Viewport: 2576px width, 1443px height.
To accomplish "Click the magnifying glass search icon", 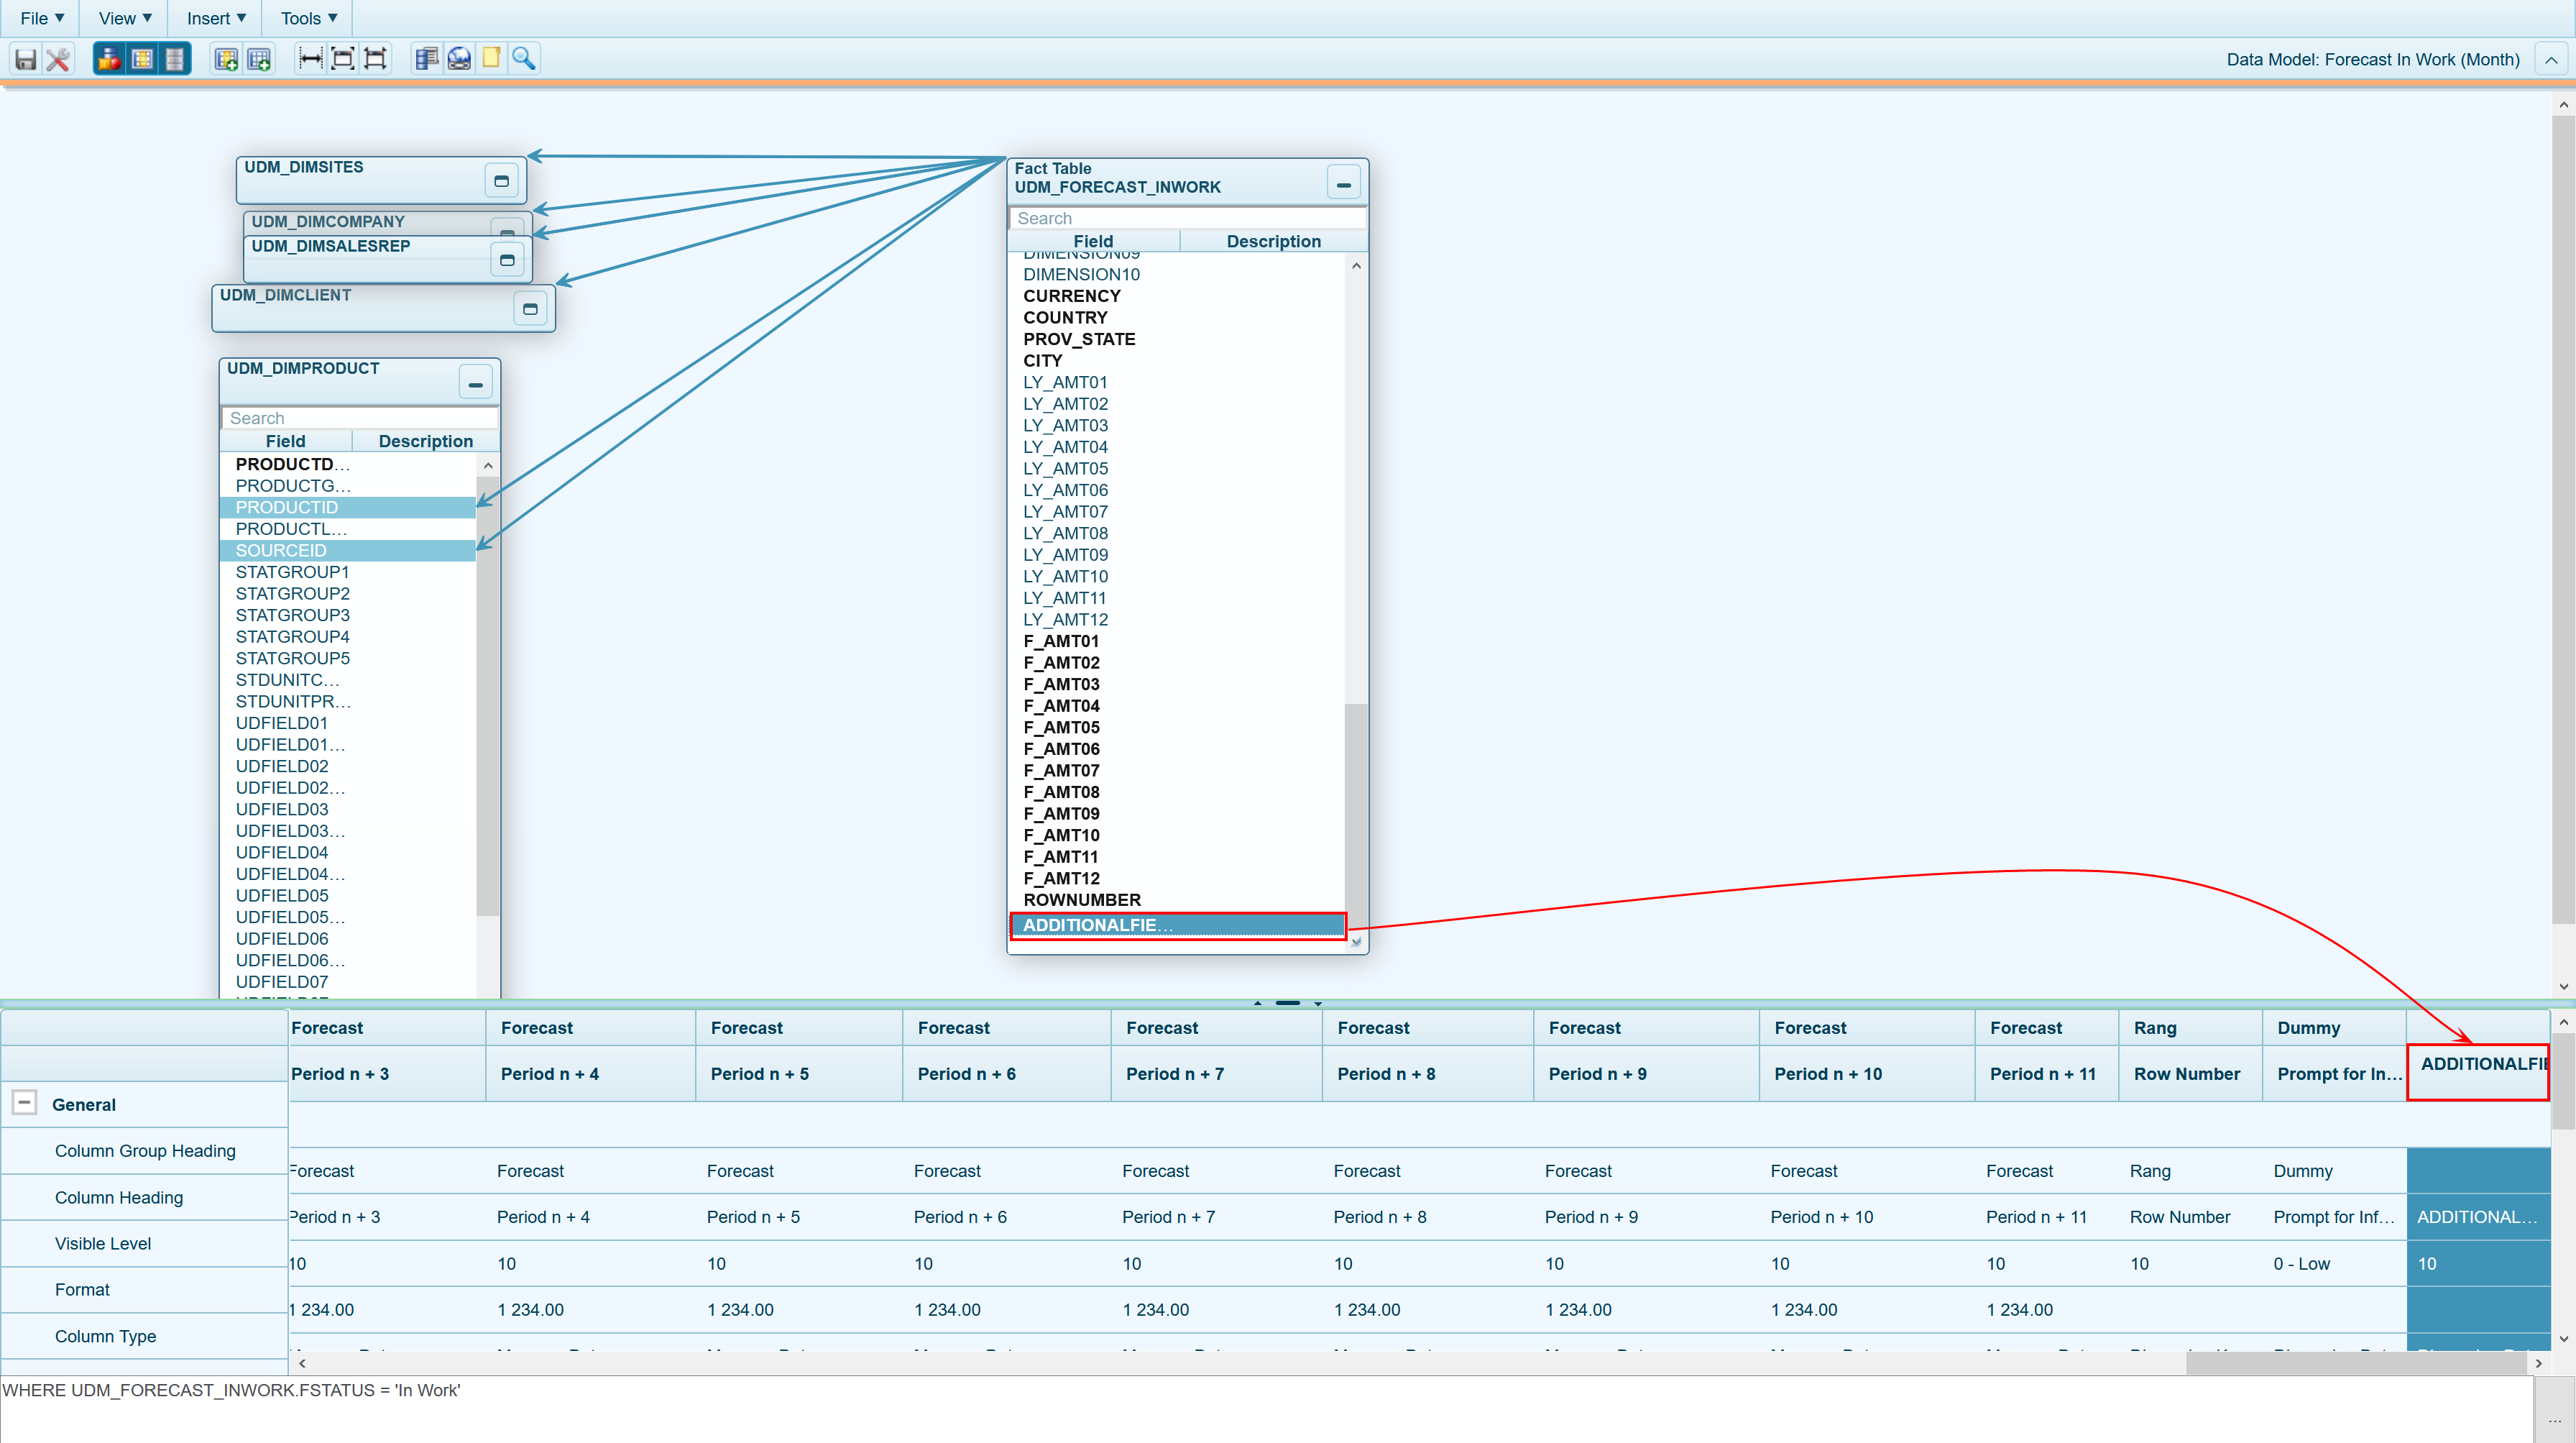I will point(524,59).
